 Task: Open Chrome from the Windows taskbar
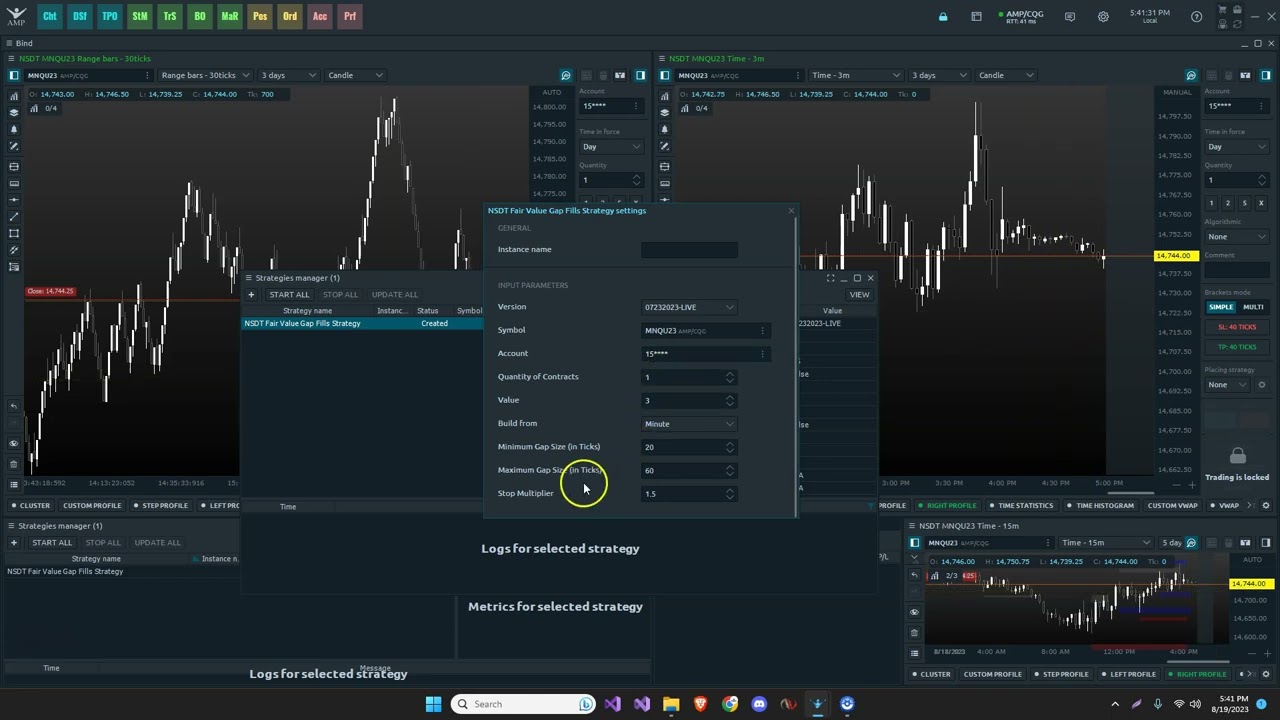point(730,704)
